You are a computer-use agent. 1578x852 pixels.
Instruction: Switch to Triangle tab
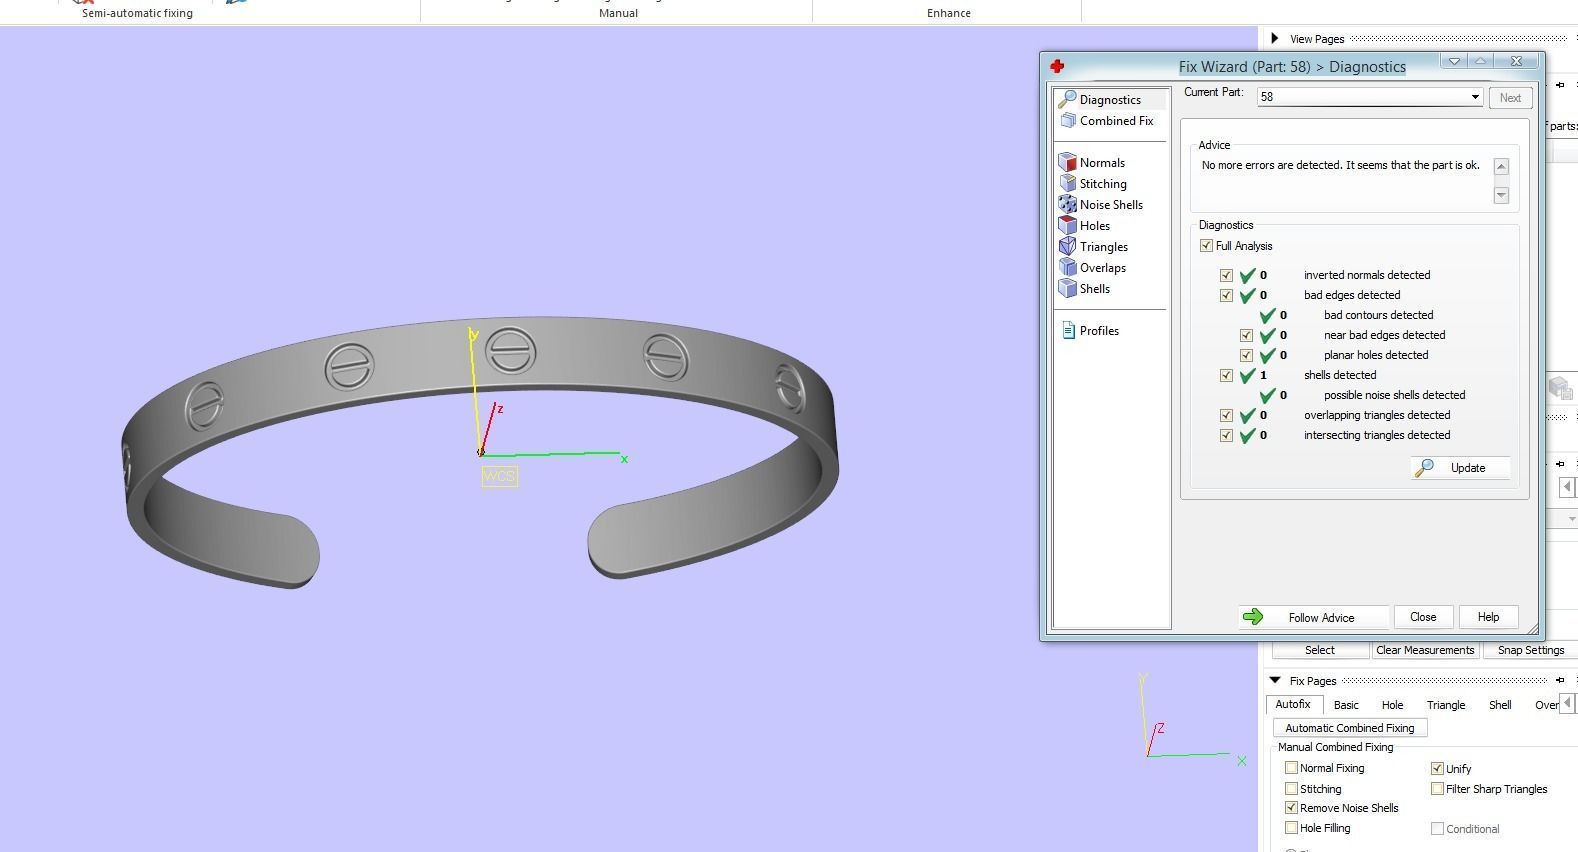coord(1446,705)
